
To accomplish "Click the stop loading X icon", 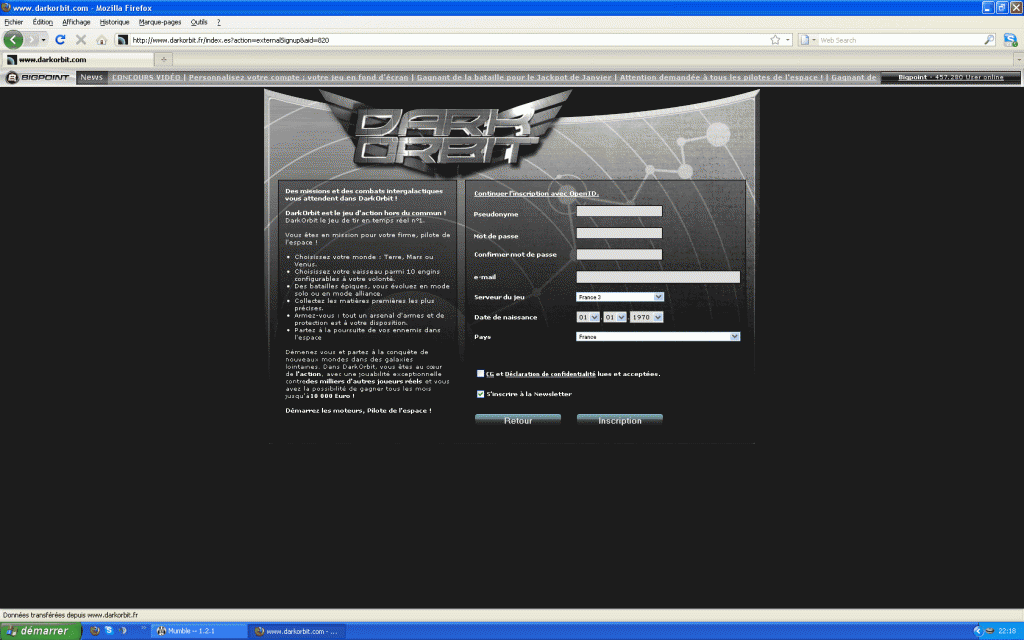I will pyautogui.click(x=81, y=40).
